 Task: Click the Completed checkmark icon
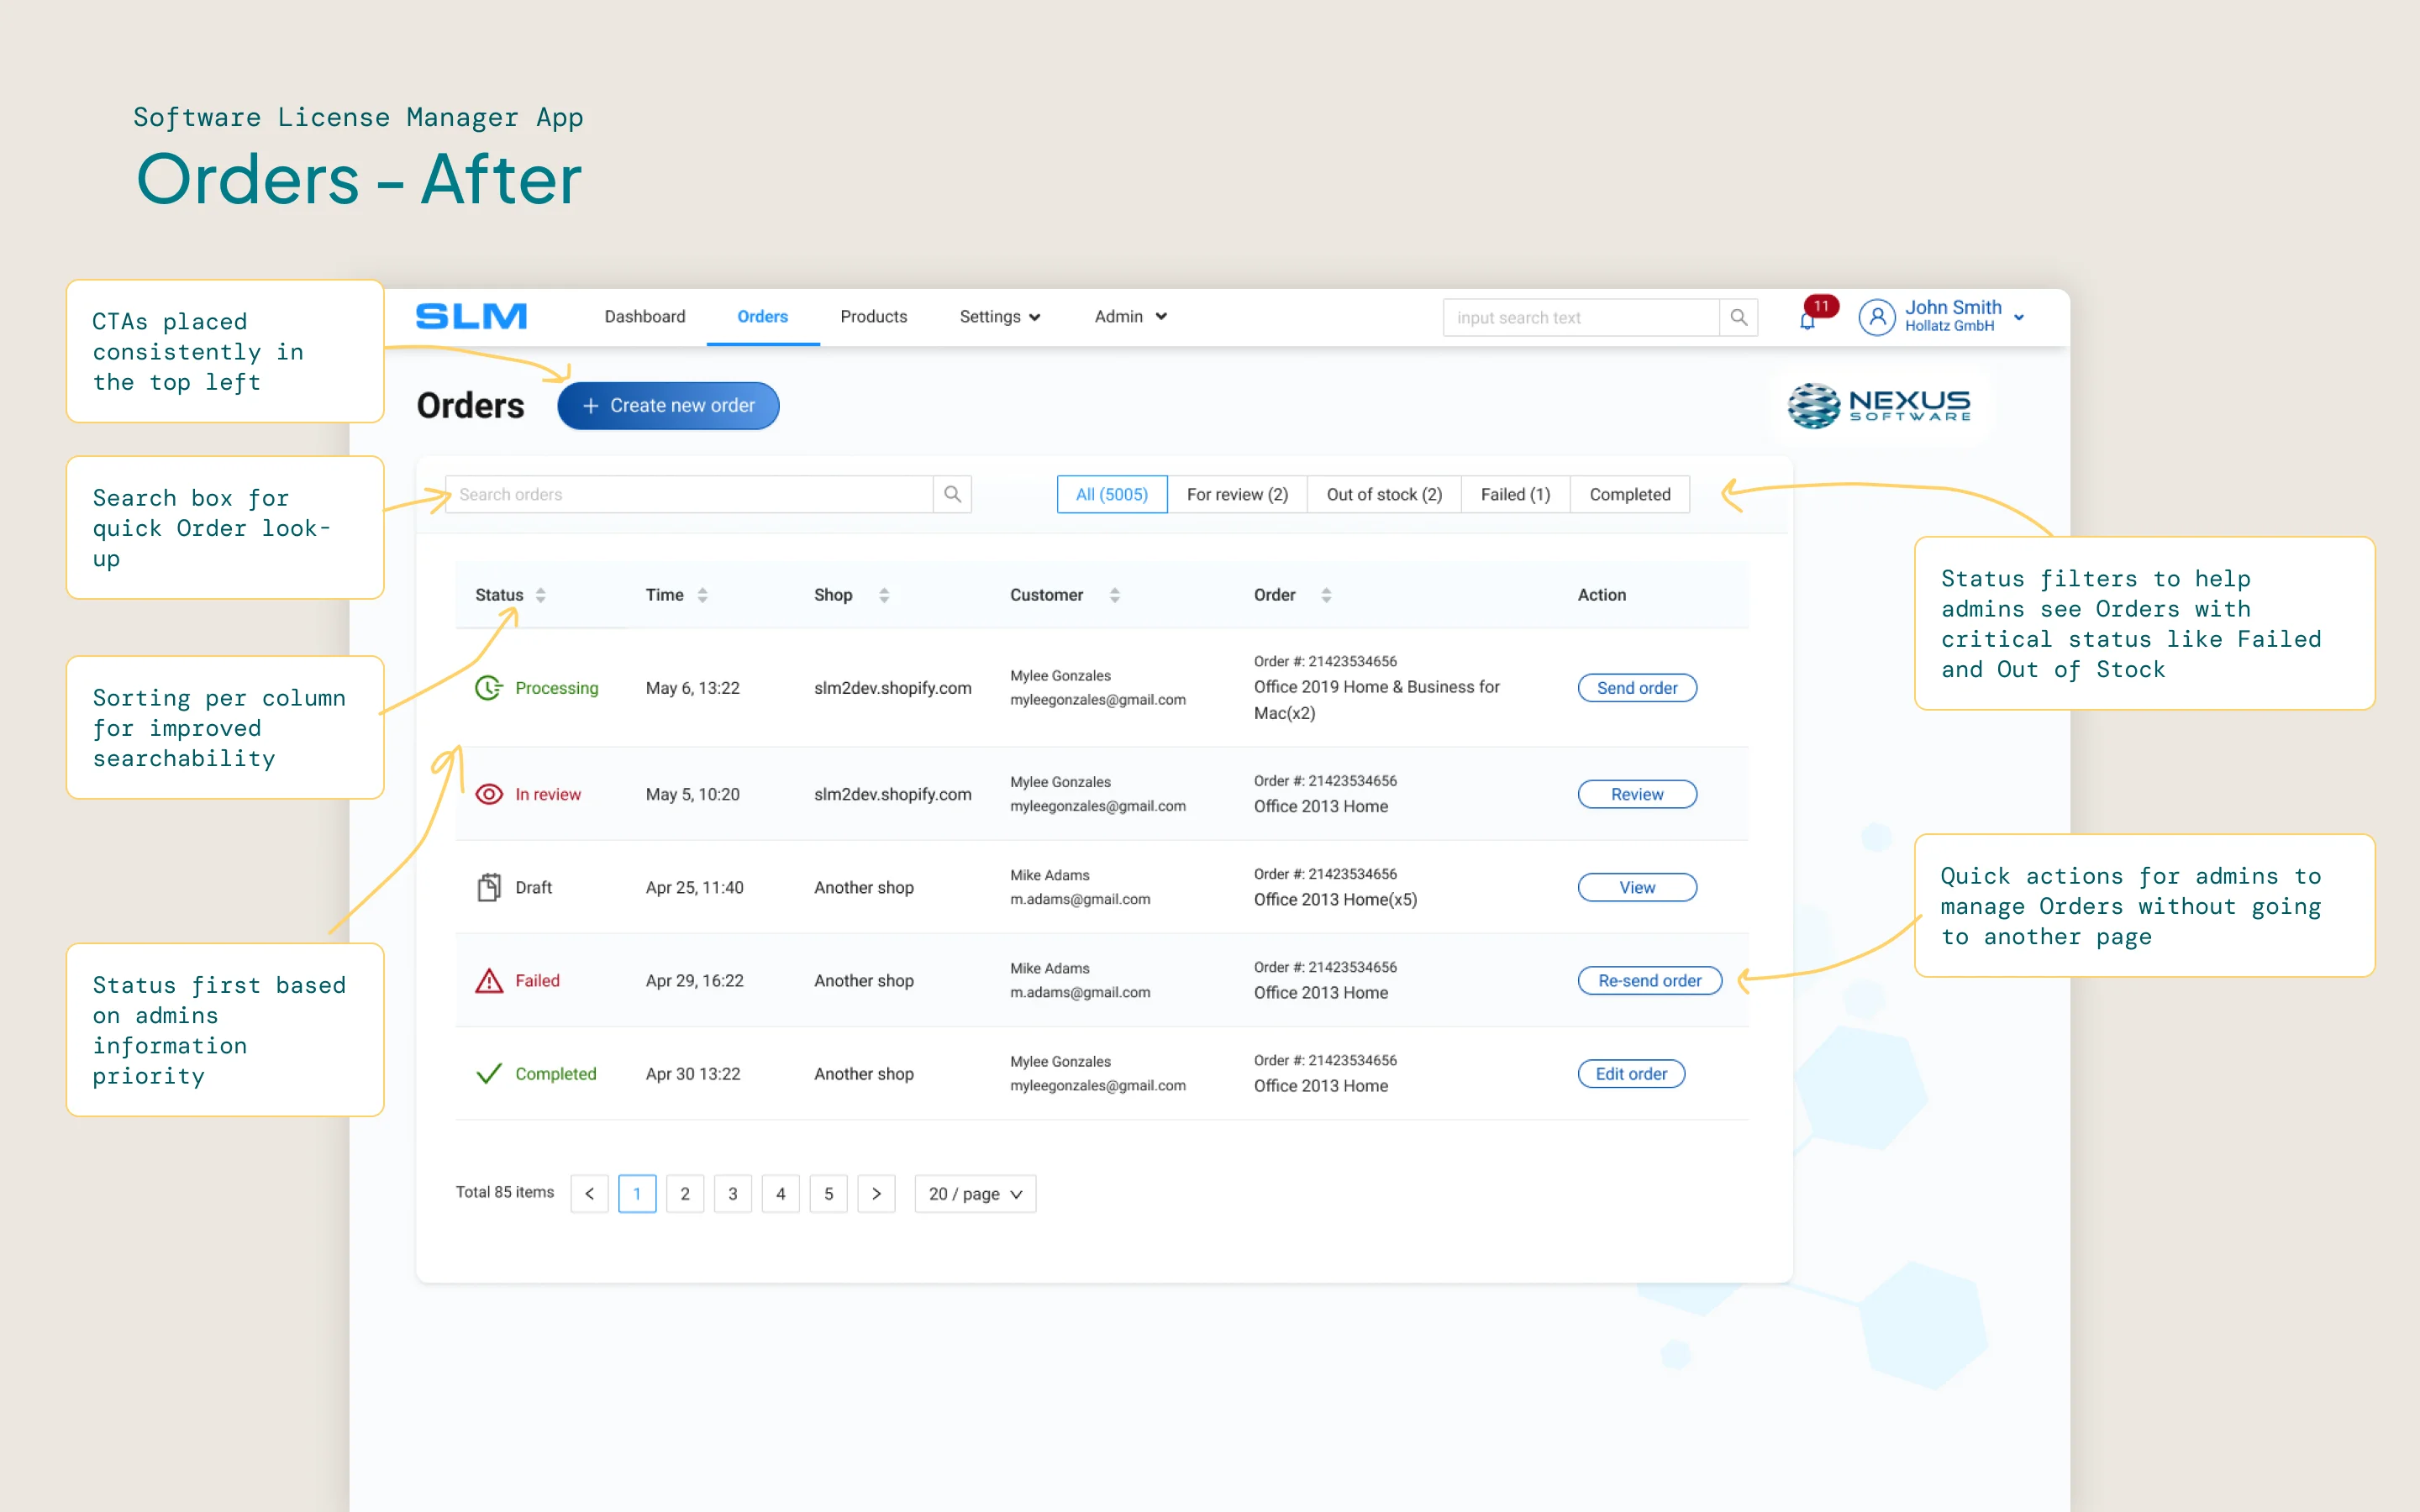point(489,1074)
